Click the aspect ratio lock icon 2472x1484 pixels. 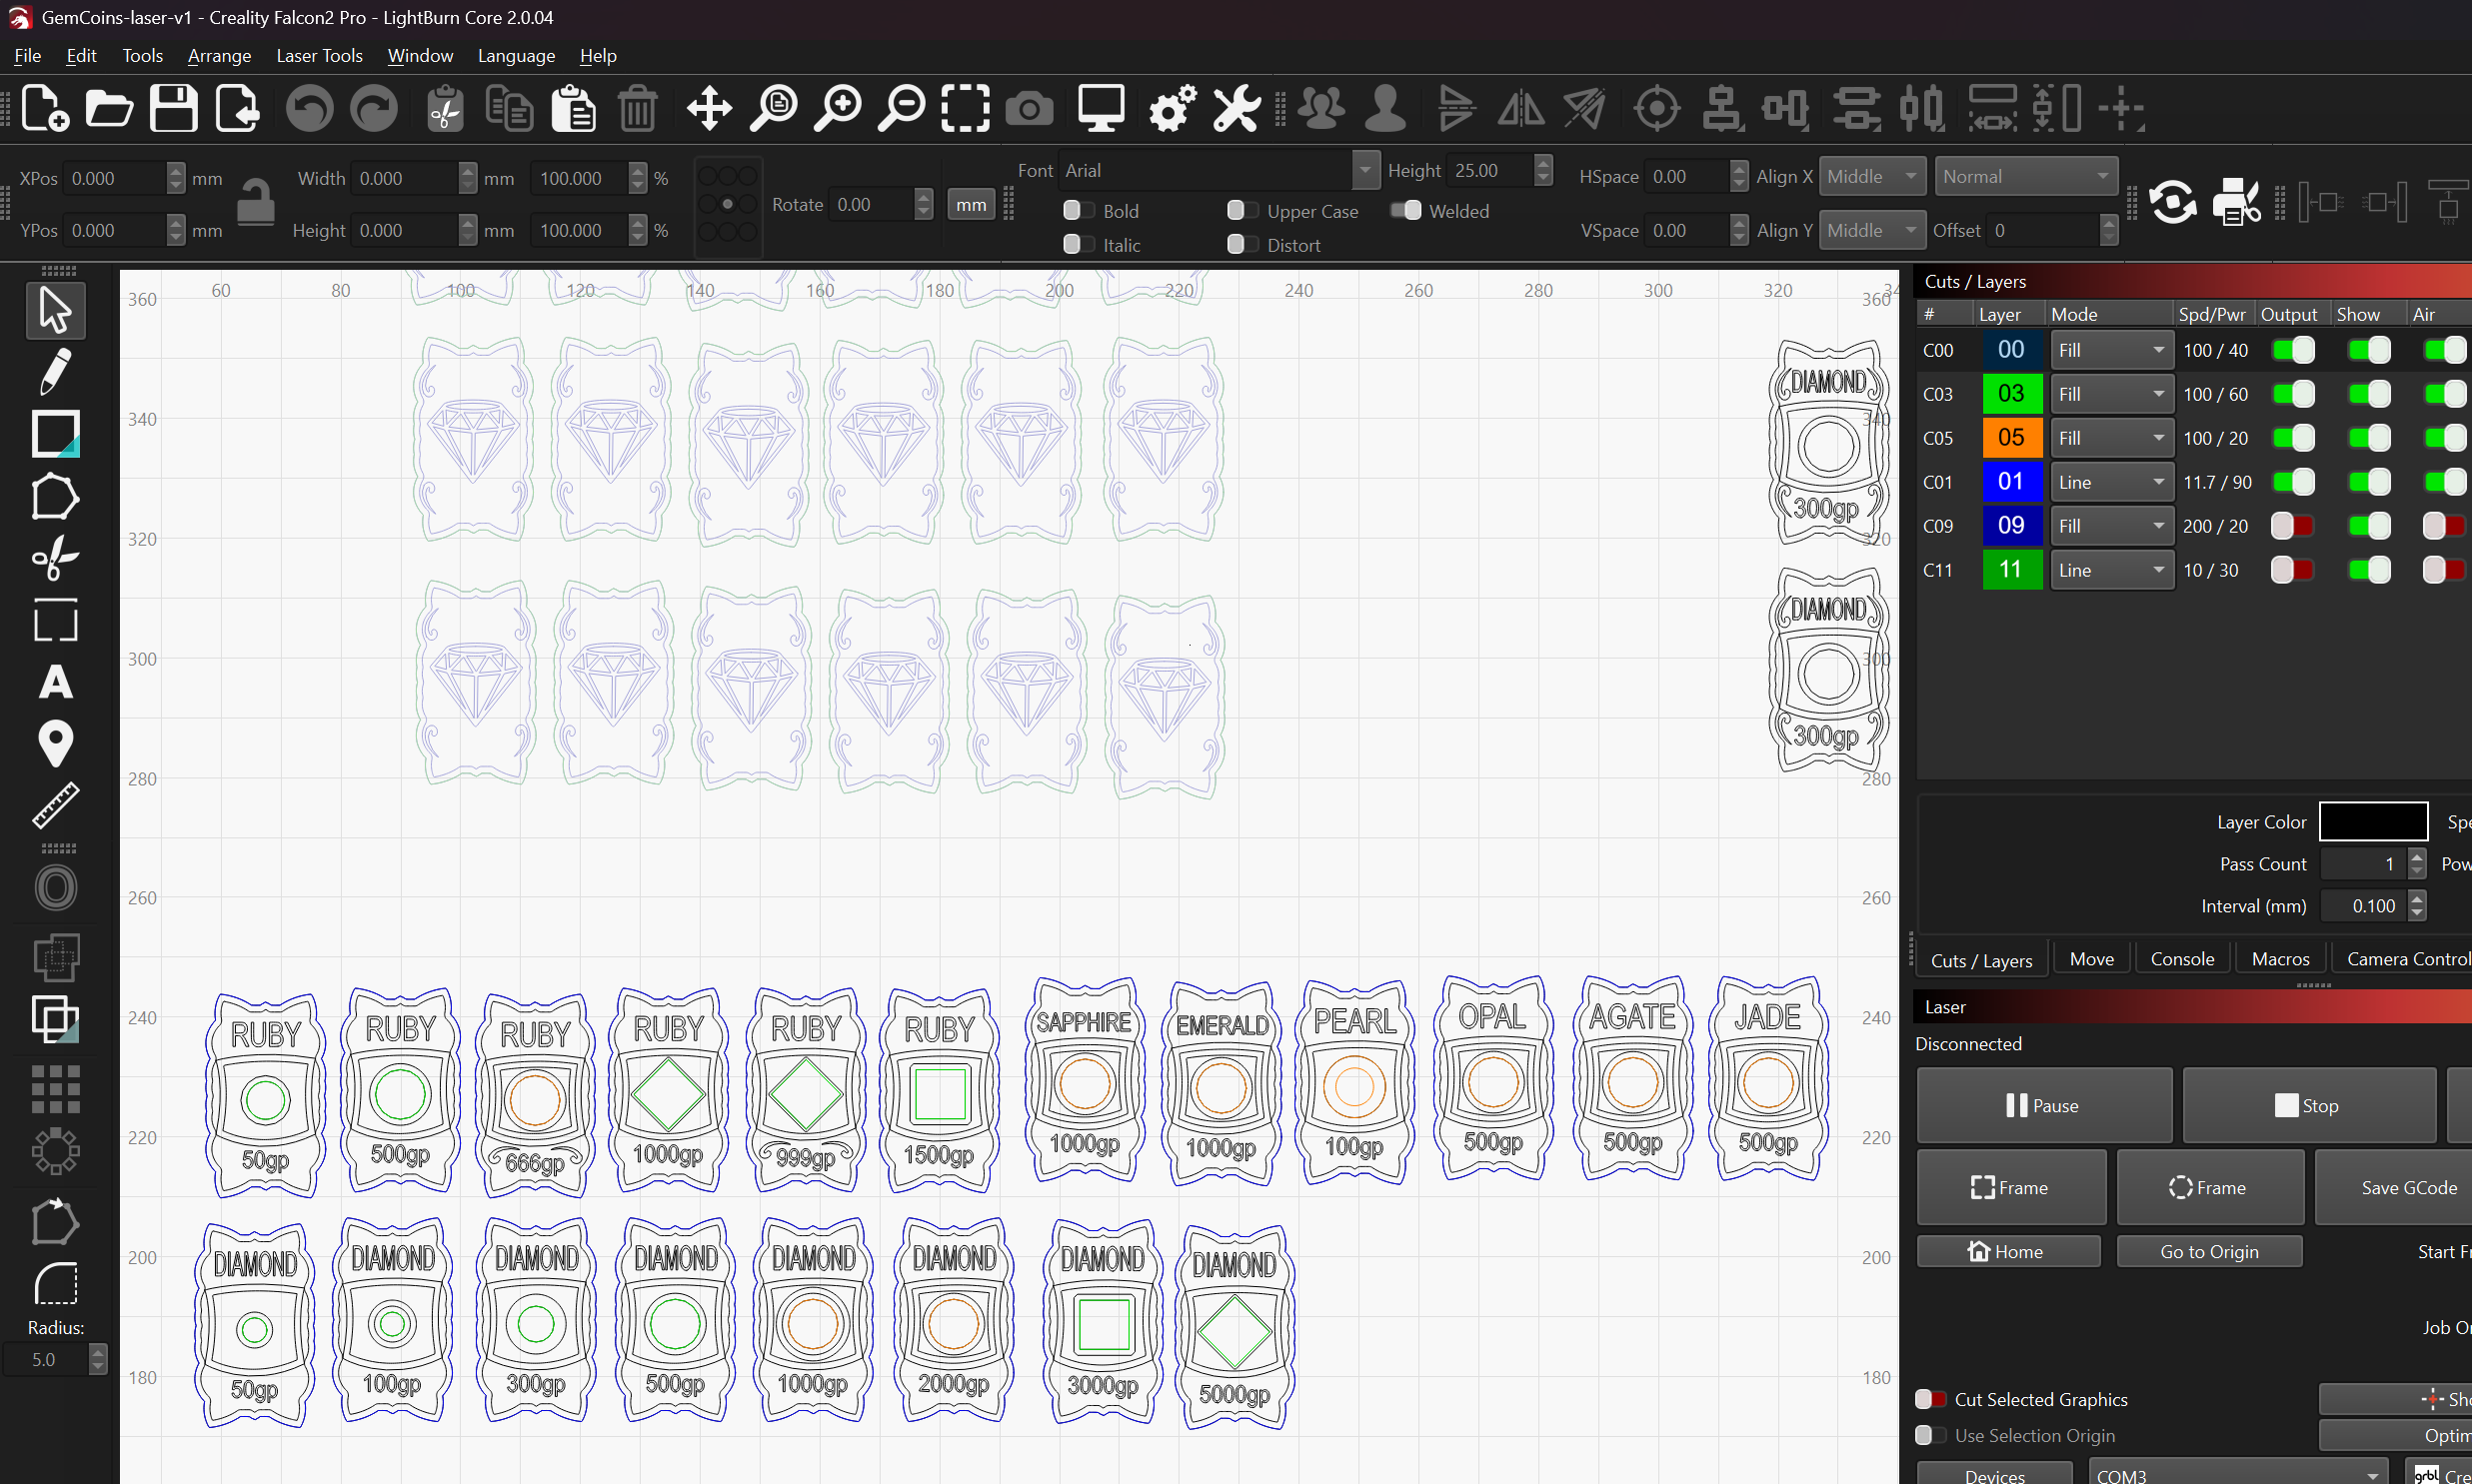point(255,204)
